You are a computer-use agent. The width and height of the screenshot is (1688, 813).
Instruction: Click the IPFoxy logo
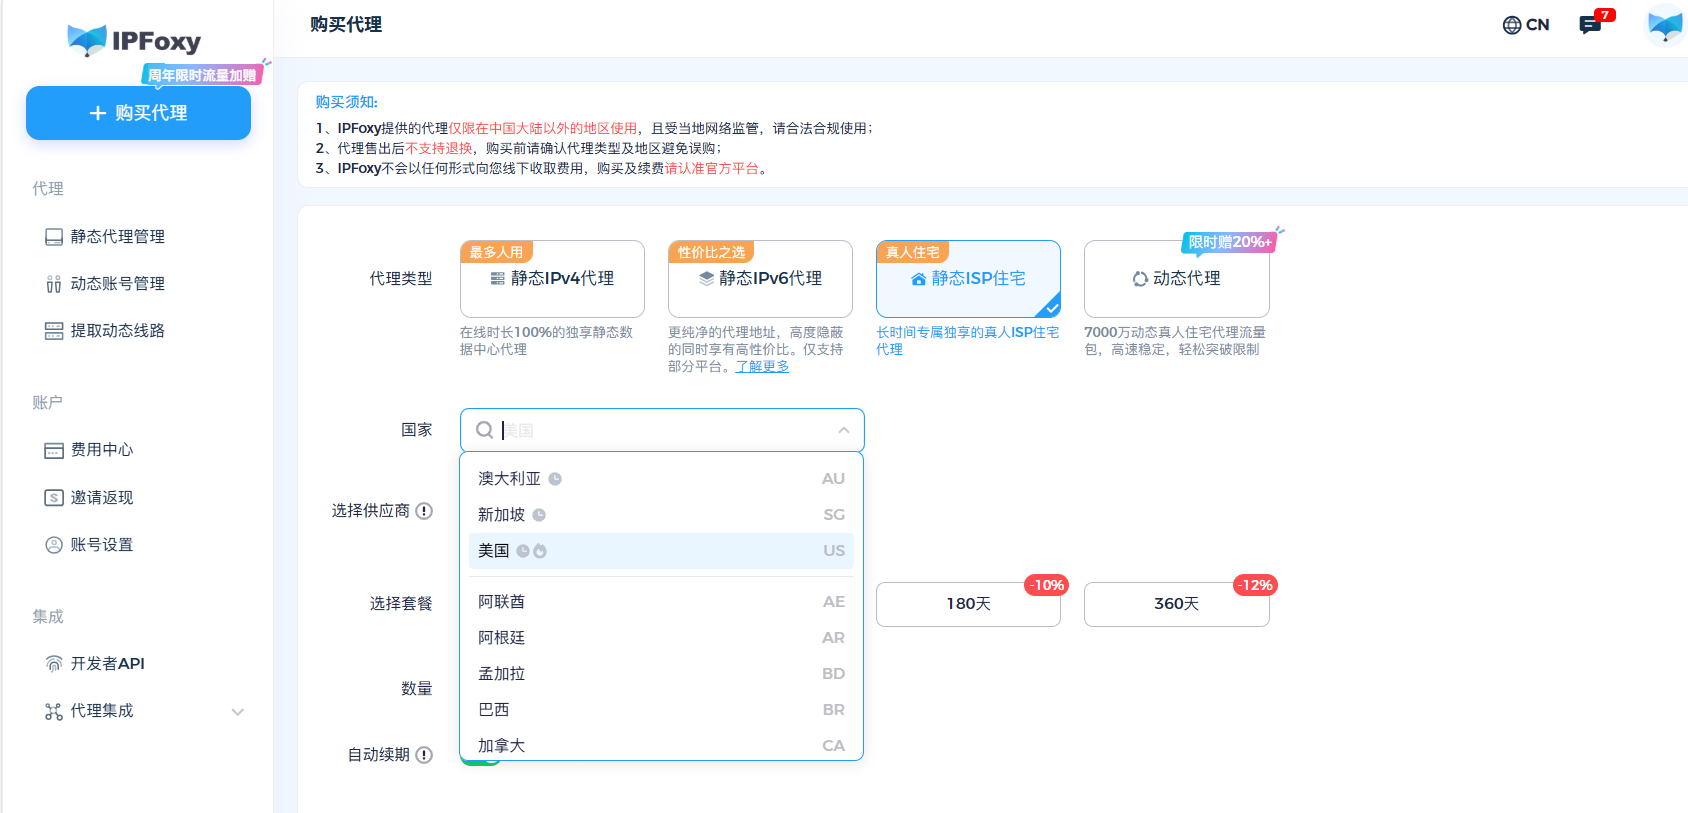134,40
